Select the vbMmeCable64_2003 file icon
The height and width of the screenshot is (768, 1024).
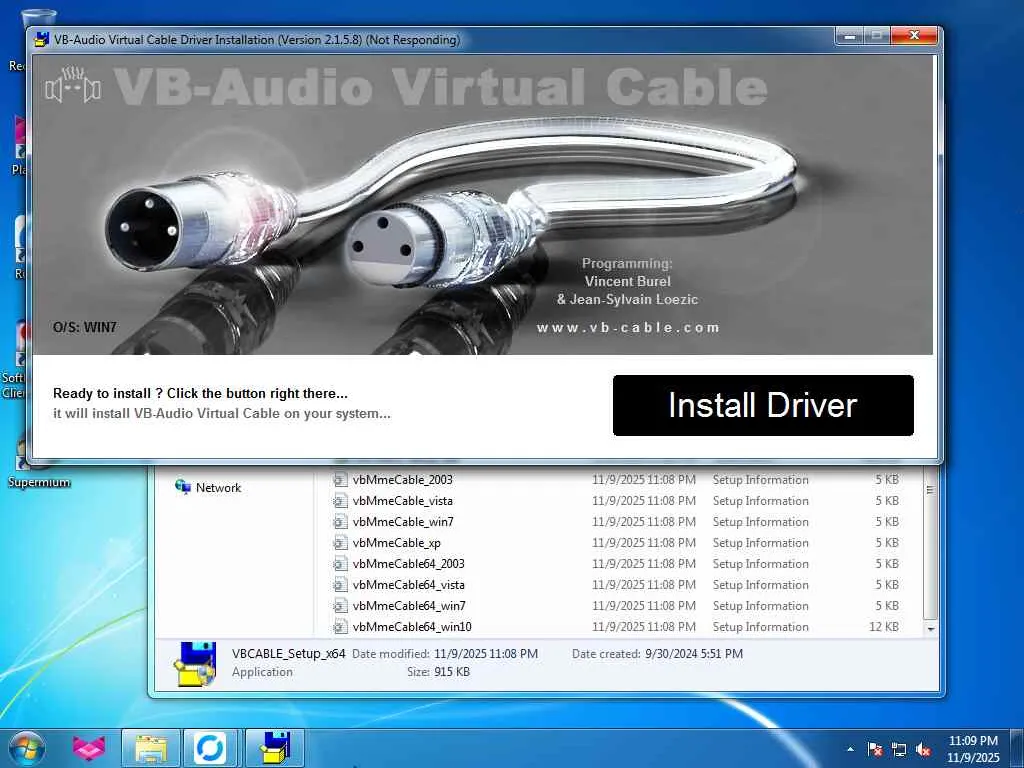point(340,564)
